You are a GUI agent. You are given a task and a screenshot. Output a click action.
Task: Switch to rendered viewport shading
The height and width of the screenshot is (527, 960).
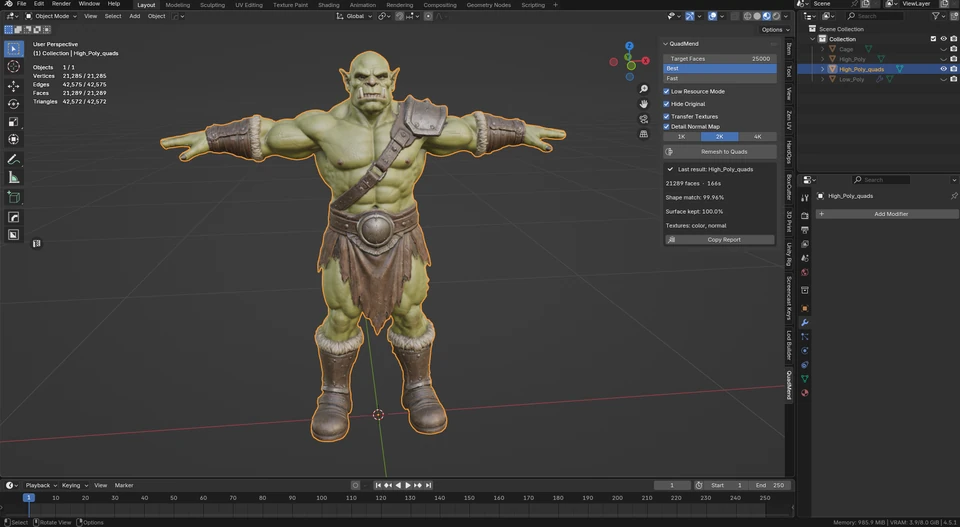(776, 17)
